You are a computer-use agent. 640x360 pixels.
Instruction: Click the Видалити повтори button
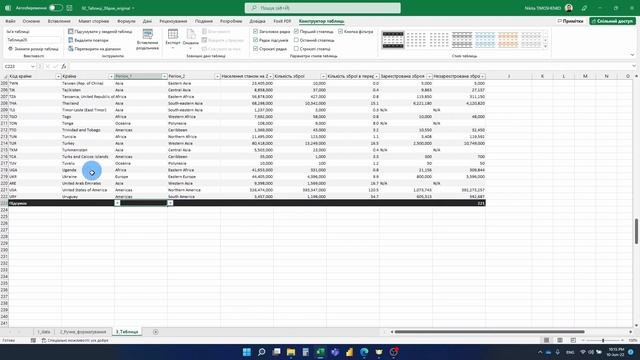pyautogui.click(x=88, y=40)
